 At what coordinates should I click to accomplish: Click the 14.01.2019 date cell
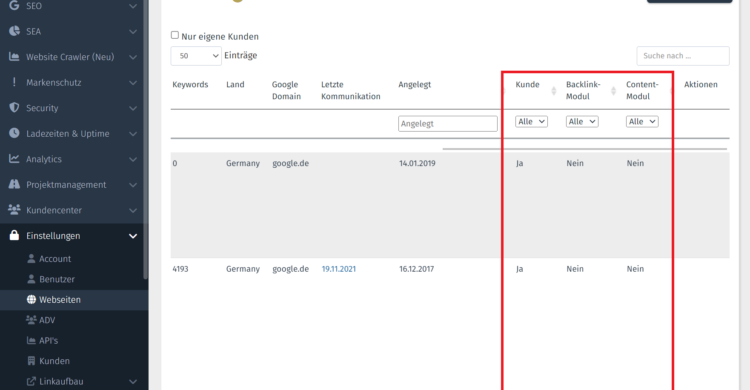click(x=417, y=163)
